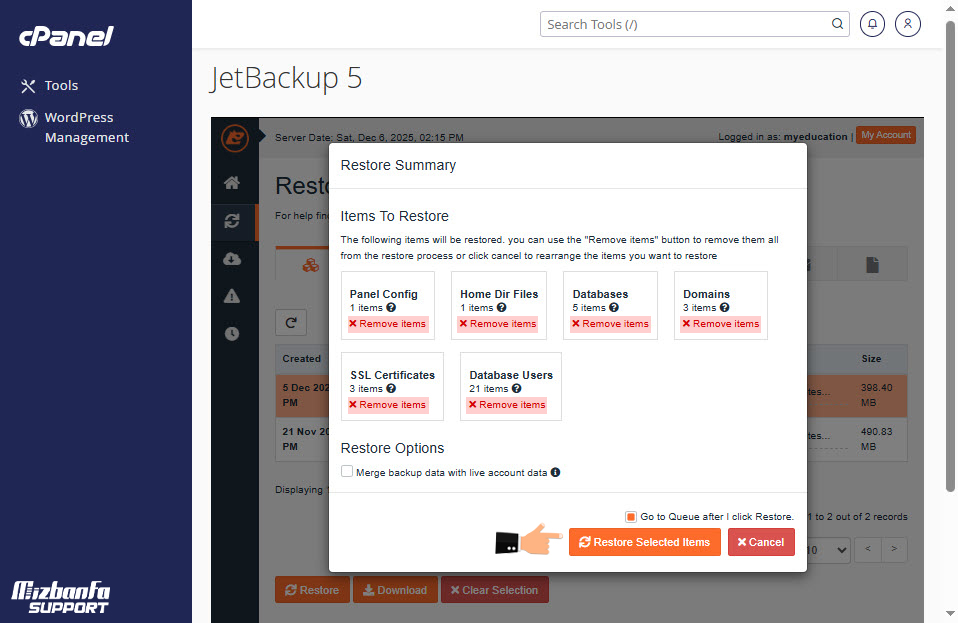The height and width of the screenshot is (623, 958).
Task: Open the Queue clock icon in sidebar
Action: (x=232, y=334)
